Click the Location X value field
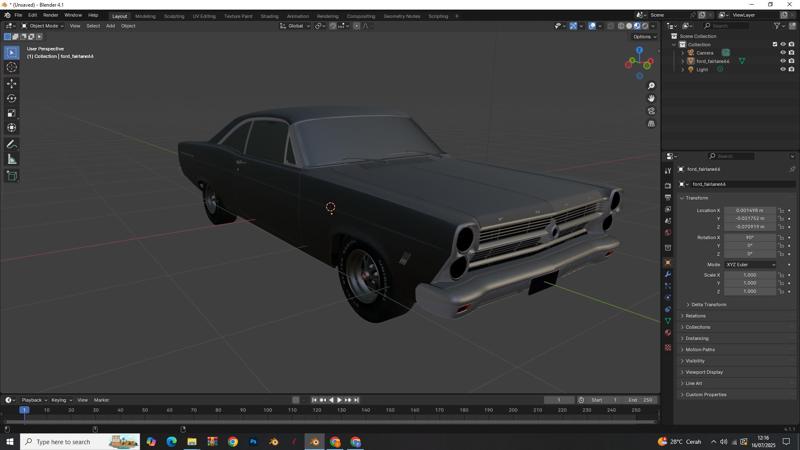The height and width of the screenshot is (450, 800). pyautogui.click(x=750, y=210)
